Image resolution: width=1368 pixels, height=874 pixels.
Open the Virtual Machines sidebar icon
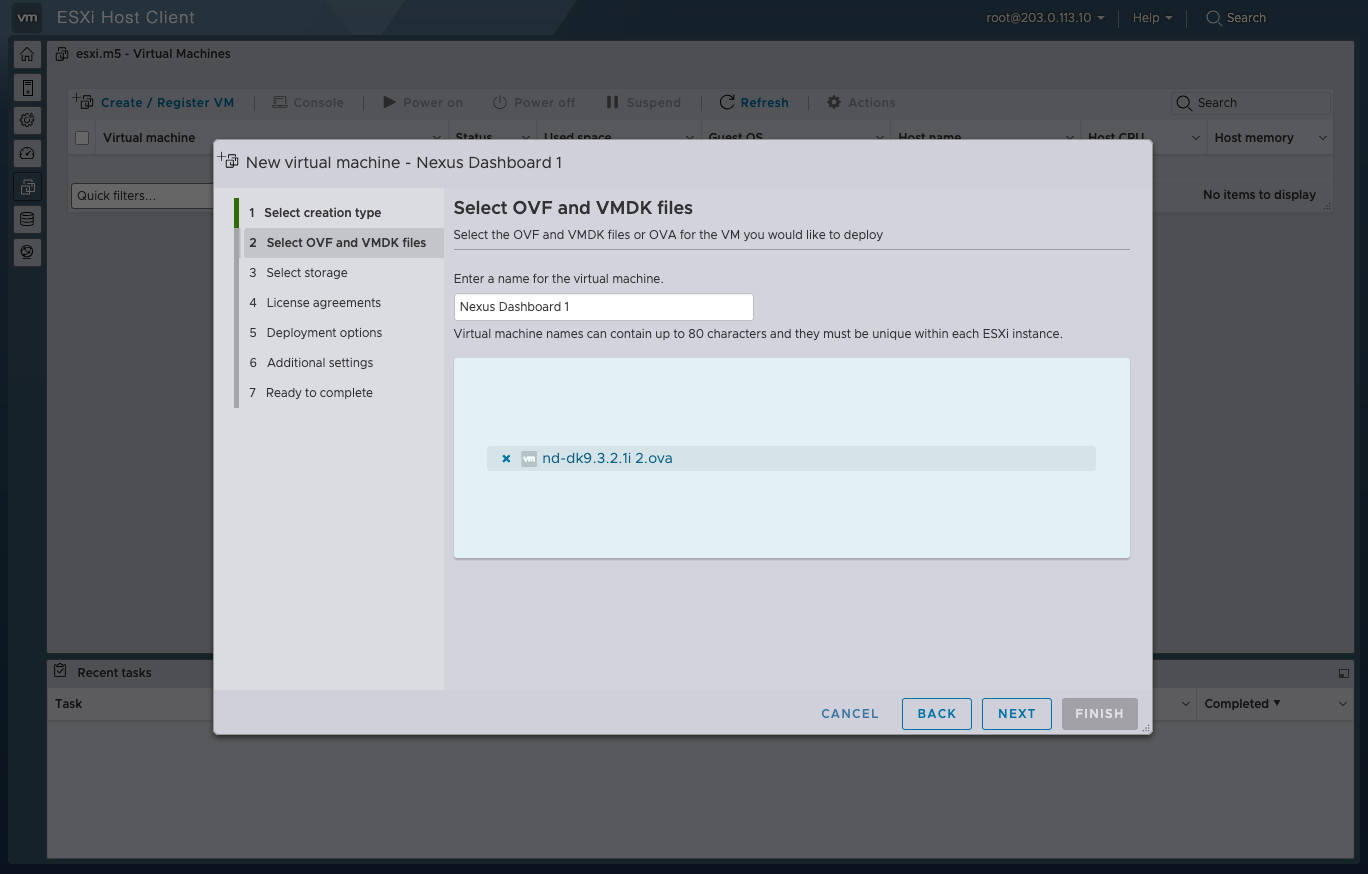click(x=27, y=186)
